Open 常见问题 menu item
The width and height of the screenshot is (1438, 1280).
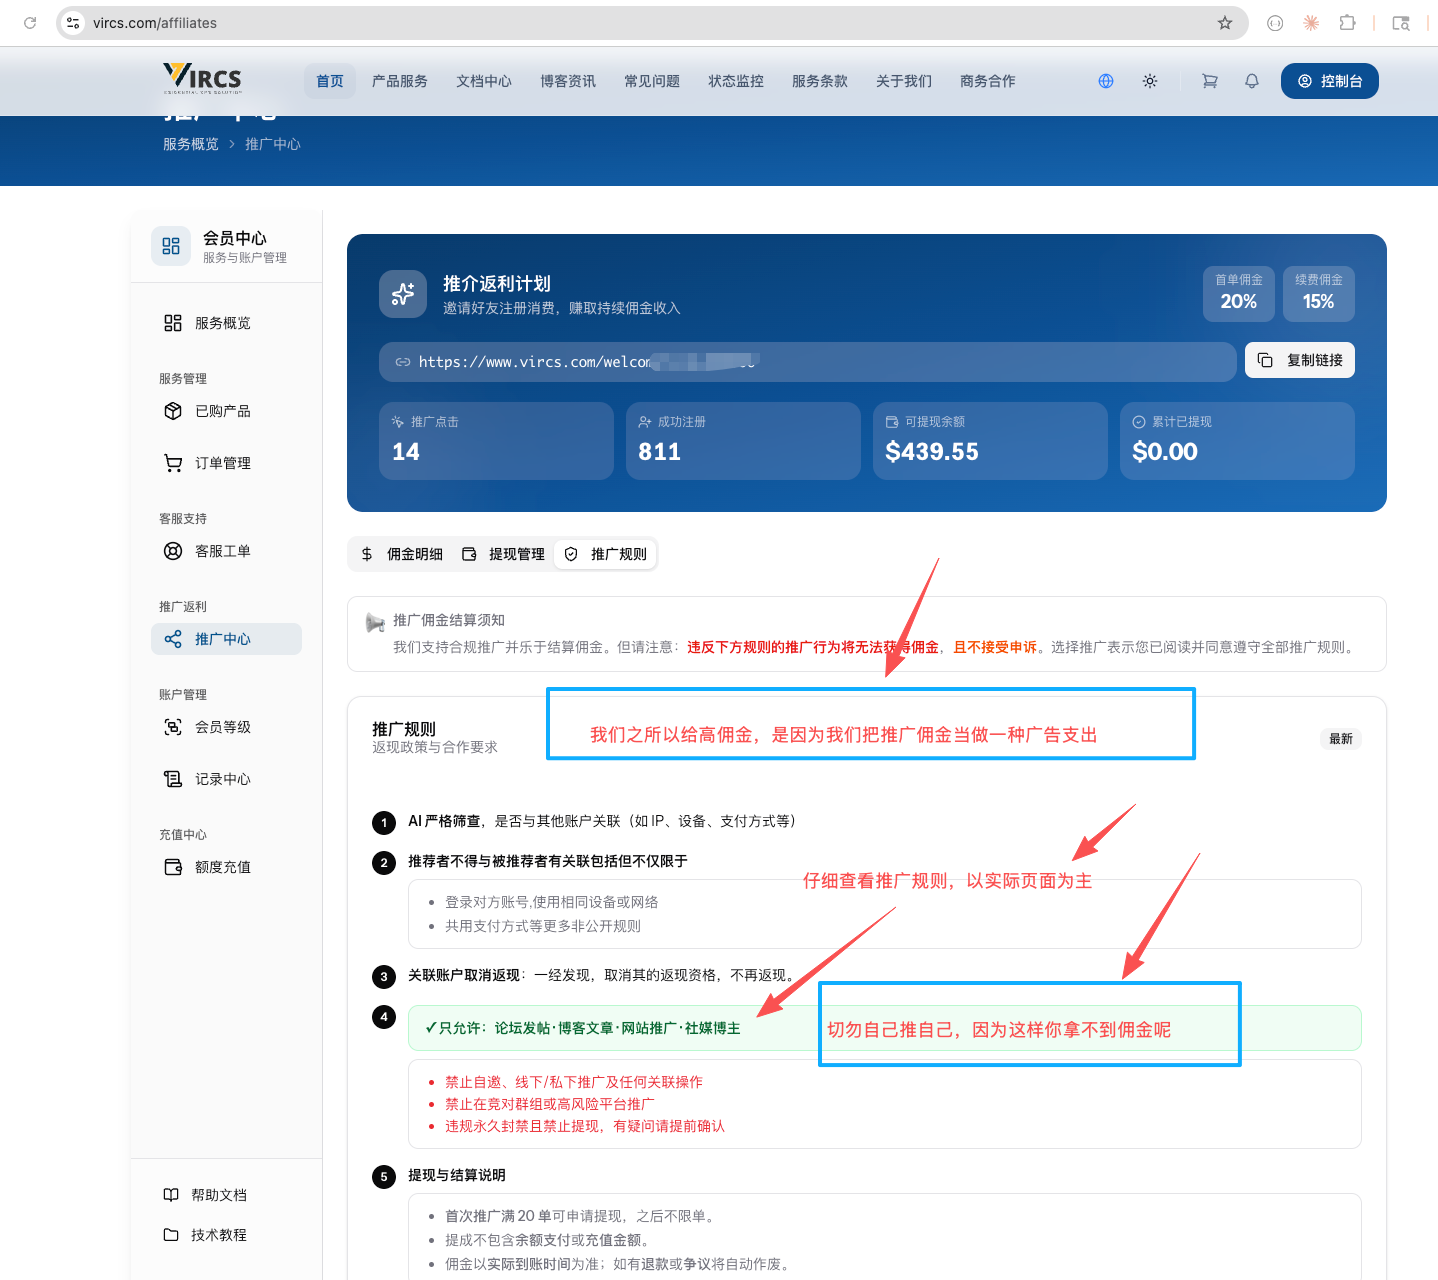[x=652, y=81]
